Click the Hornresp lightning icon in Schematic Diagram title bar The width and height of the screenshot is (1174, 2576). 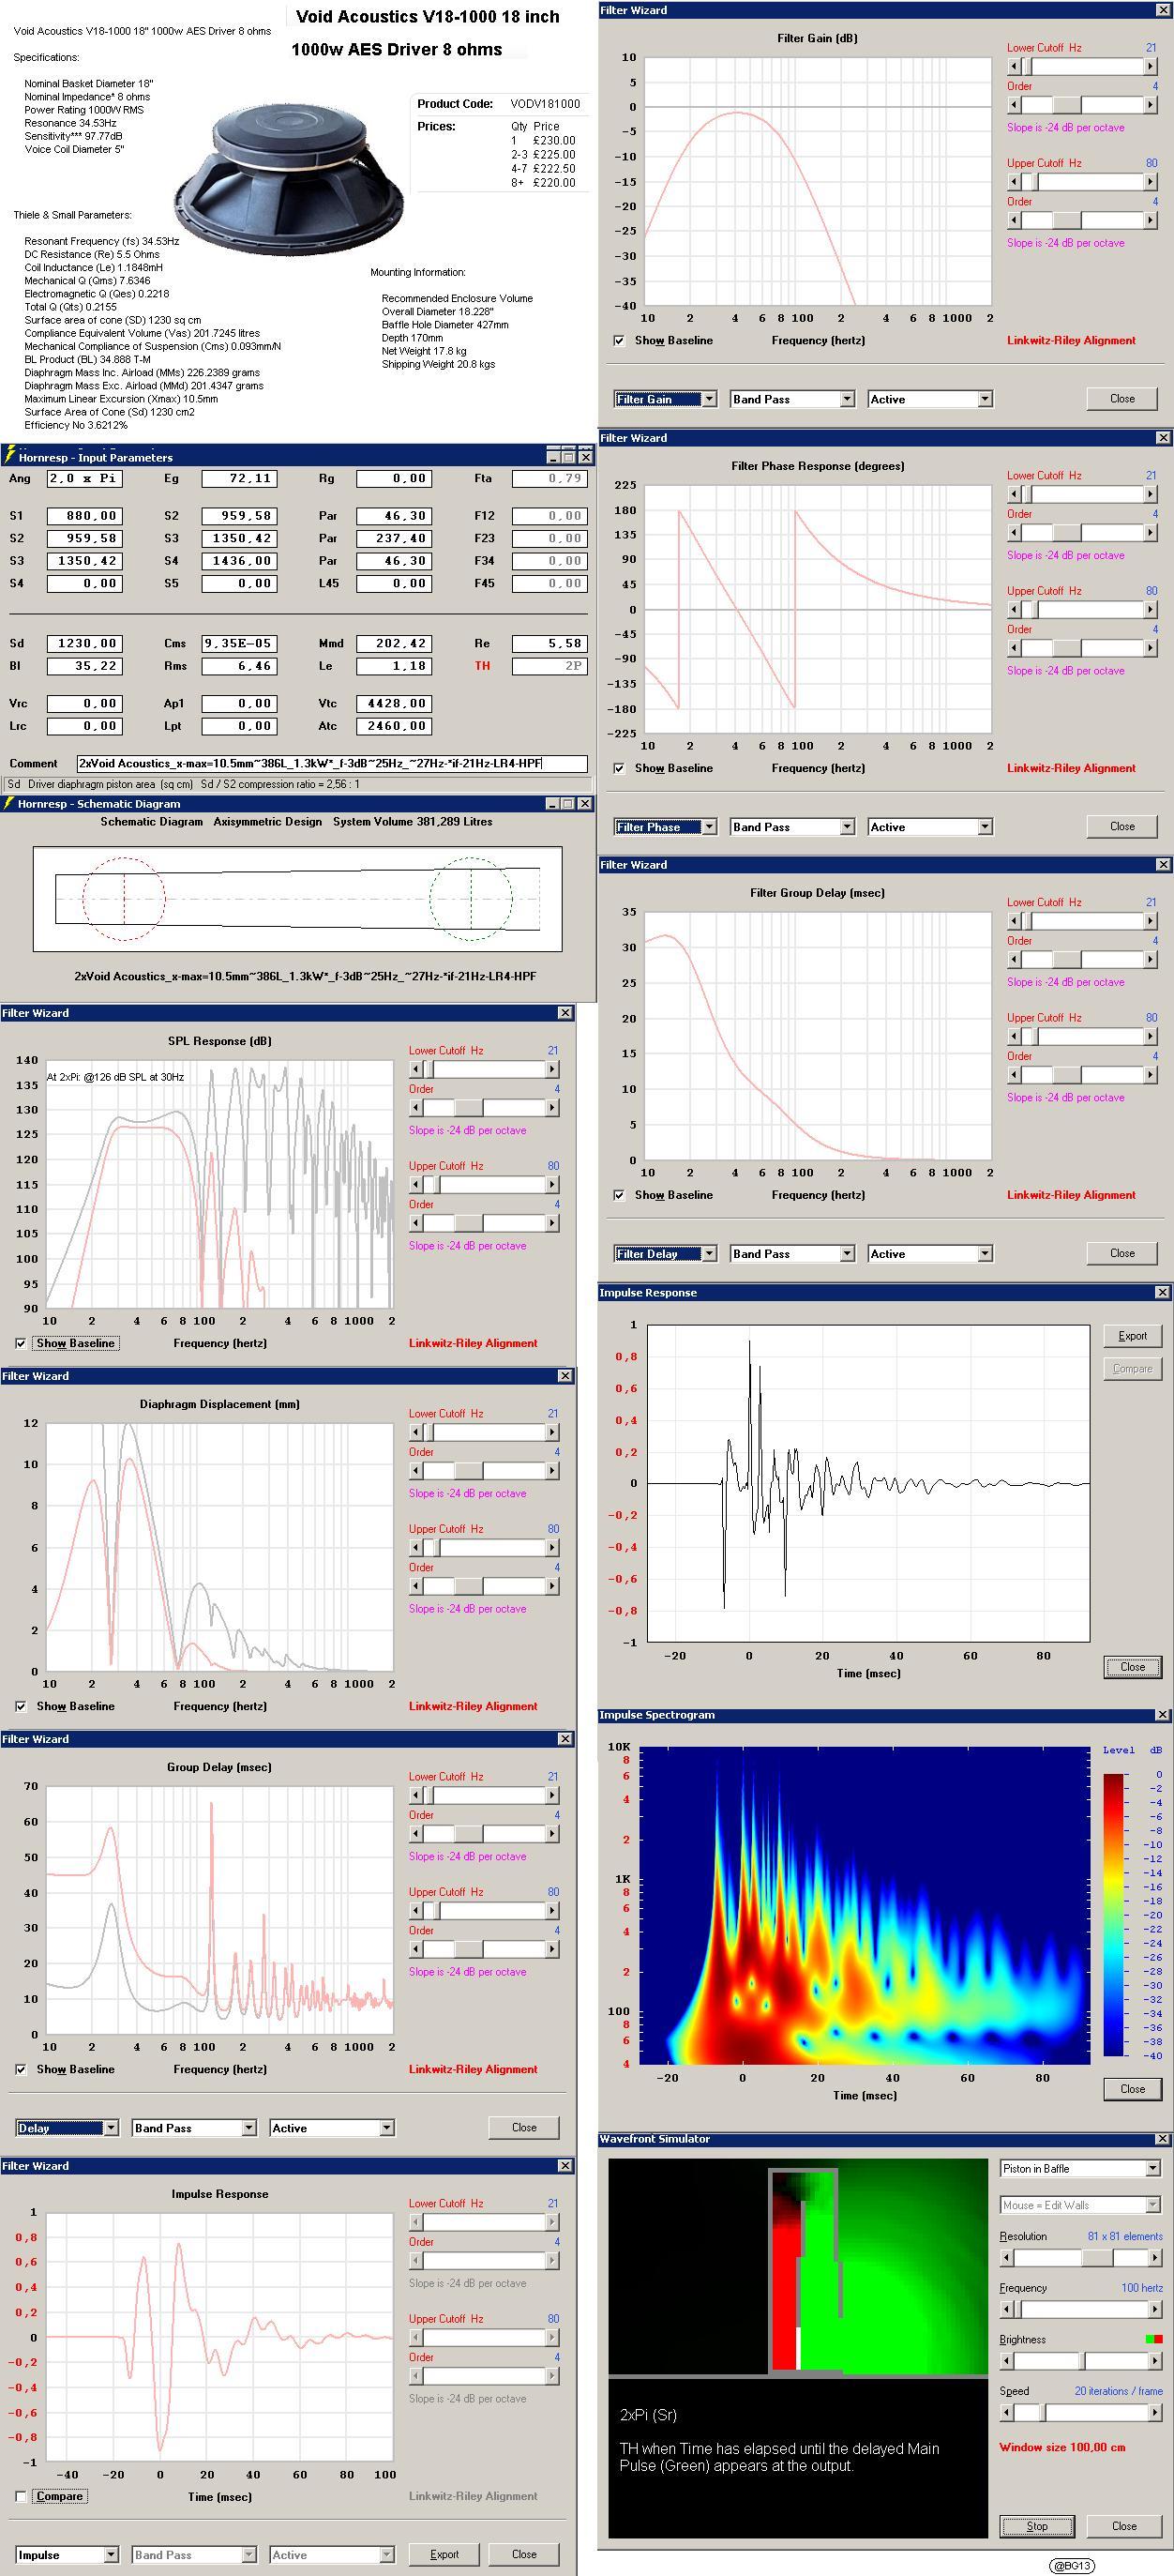(9, 803)
